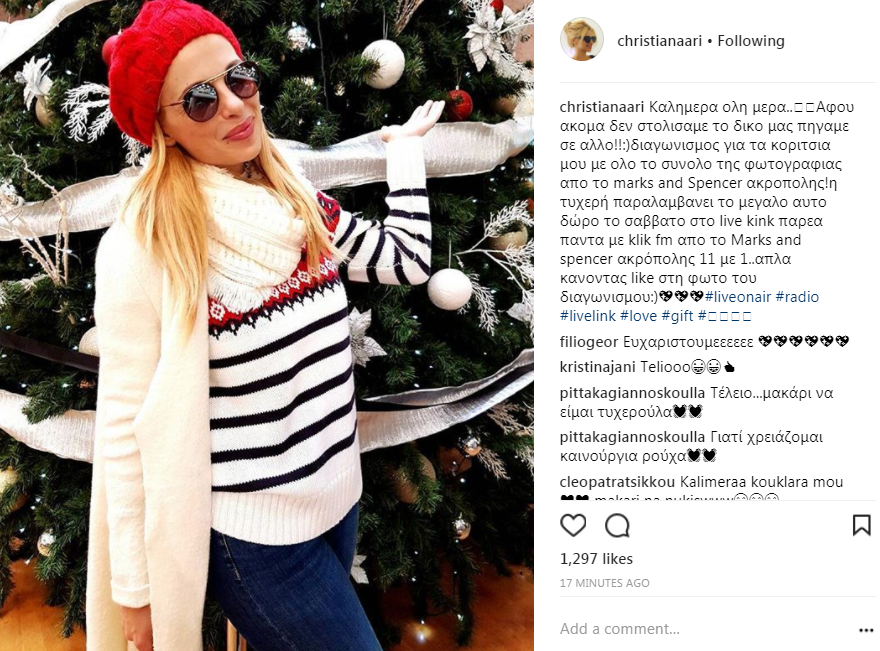
Task: Click the Christmas tree post photo
Action: 267,326
